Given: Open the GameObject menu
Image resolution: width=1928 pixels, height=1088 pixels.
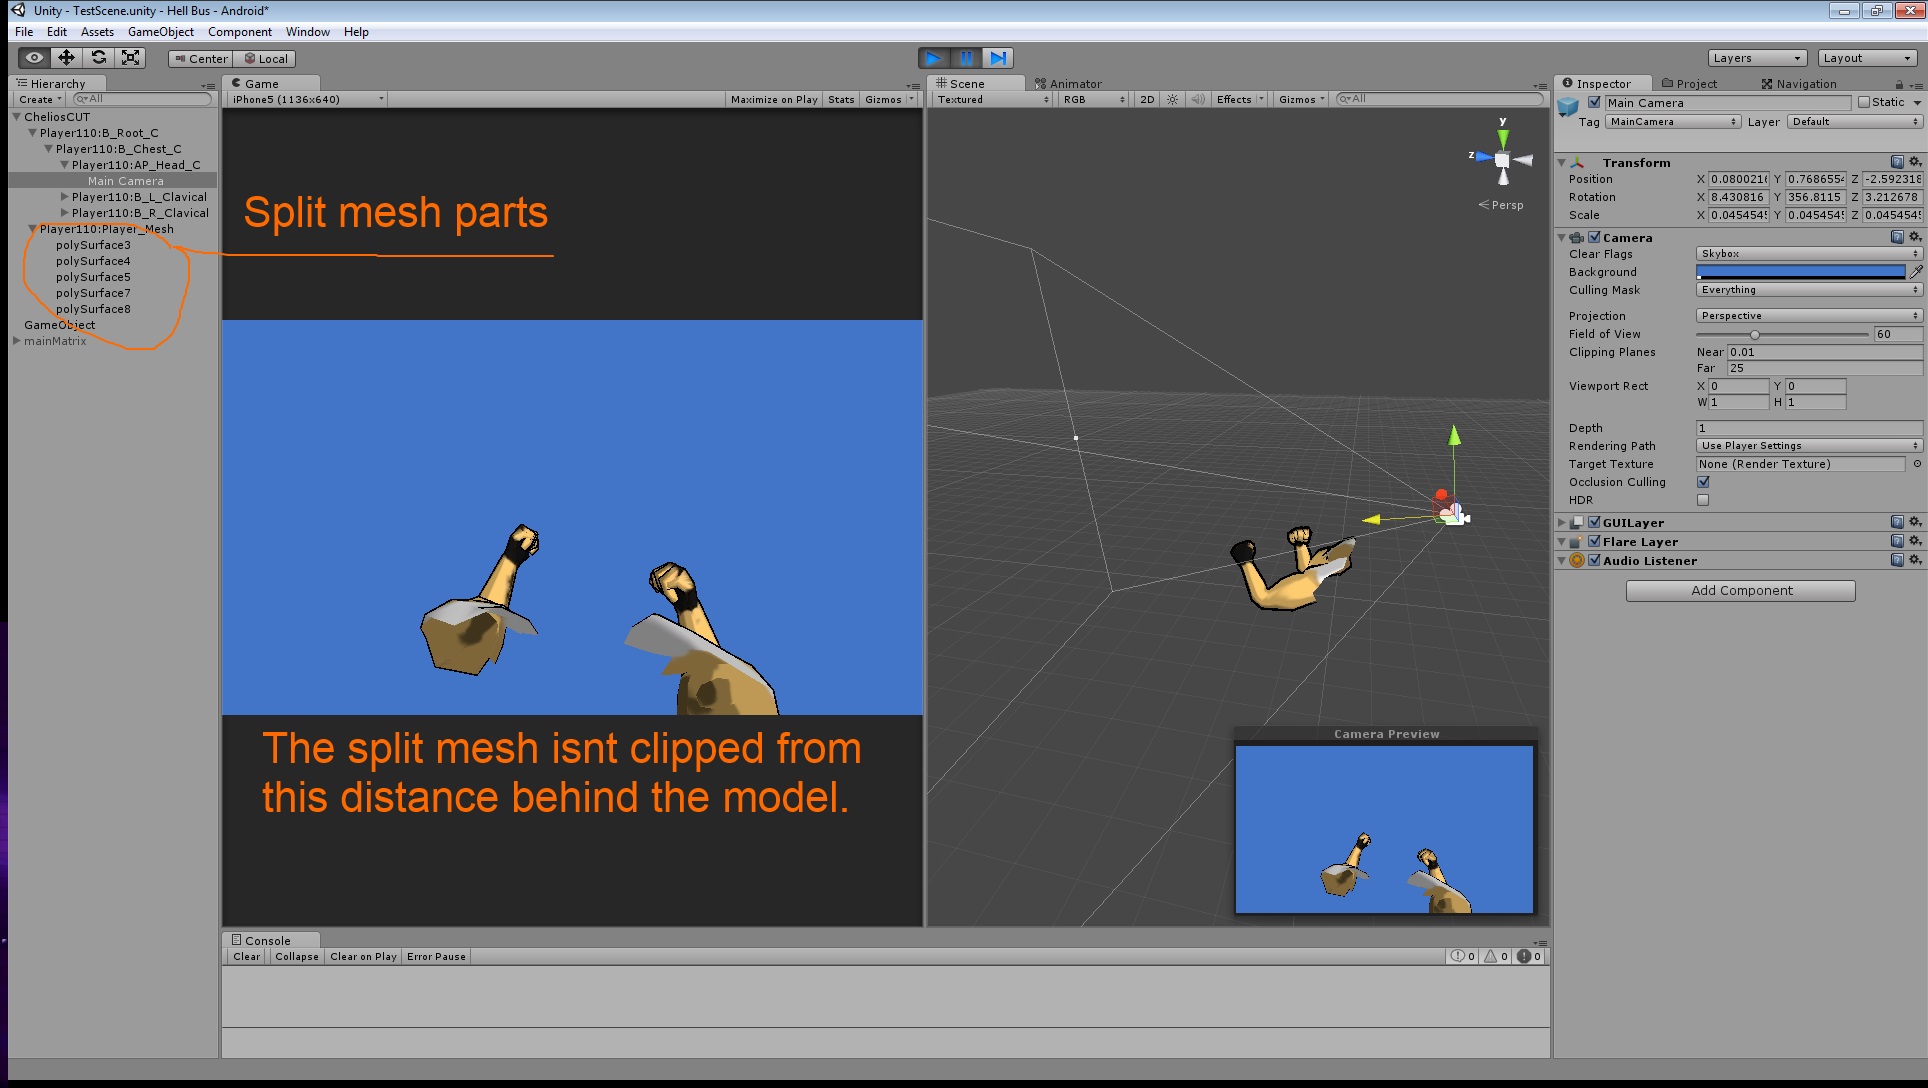Looking at the screenshot, I should (160, 31).
